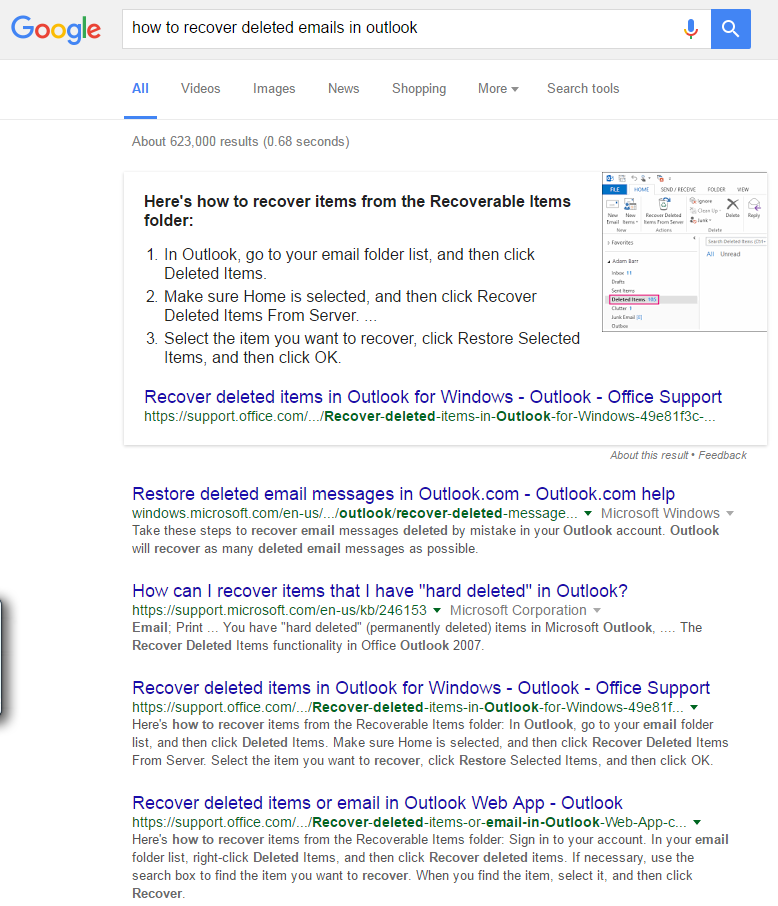This screenshot has height=906, width=778.
Task: Click the About 623,000 results text
Action: point(240,142)
